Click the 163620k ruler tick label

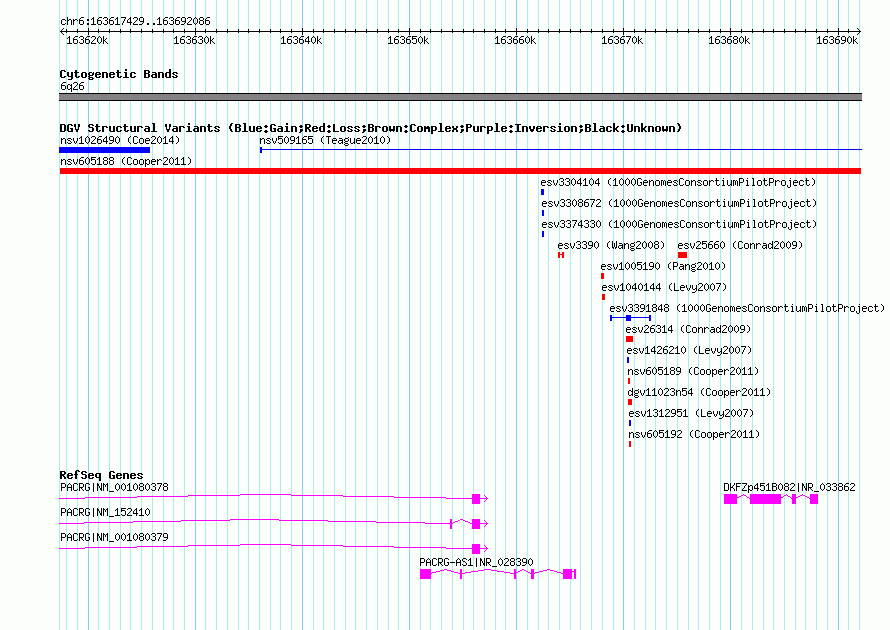point(87,41)
